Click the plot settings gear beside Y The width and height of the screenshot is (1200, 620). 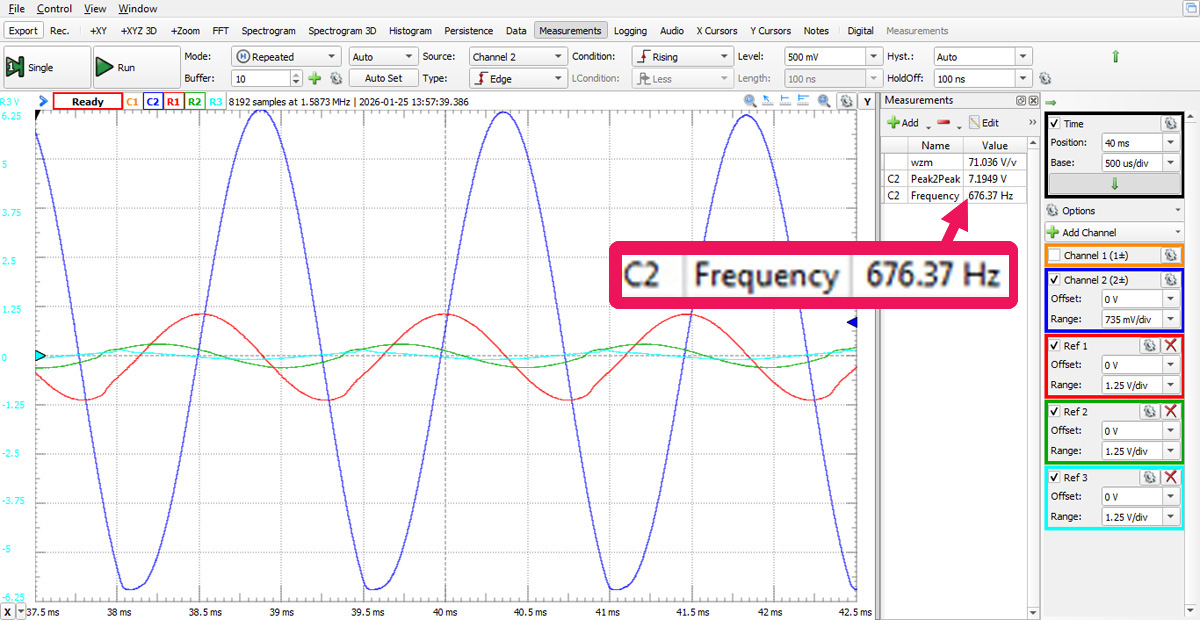pos(846,101)
